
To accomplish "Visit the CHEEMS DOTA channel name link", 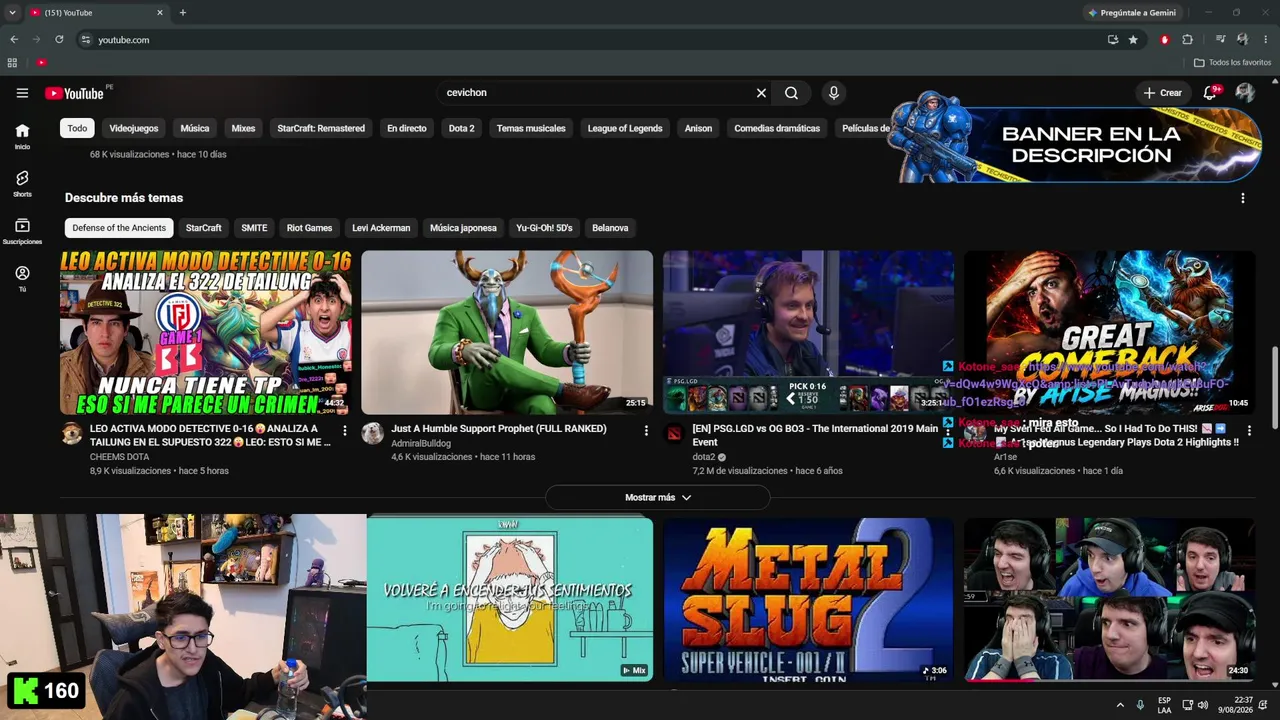I will [x=119, y=457].
